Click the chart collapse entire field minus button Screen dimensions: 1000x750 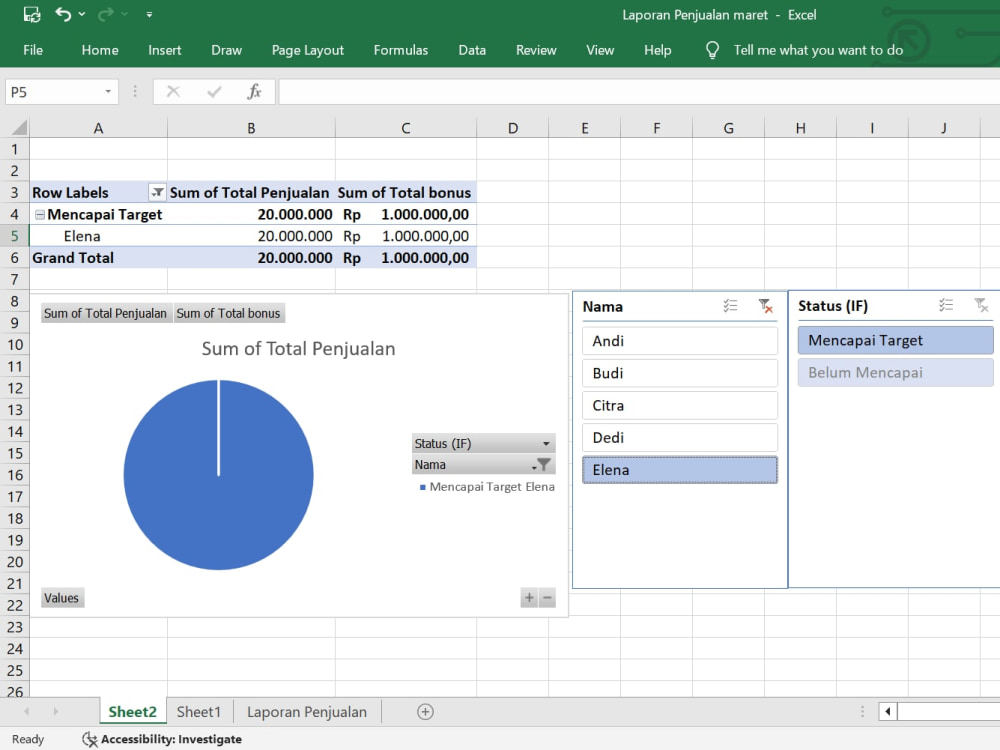pos(547,598)
